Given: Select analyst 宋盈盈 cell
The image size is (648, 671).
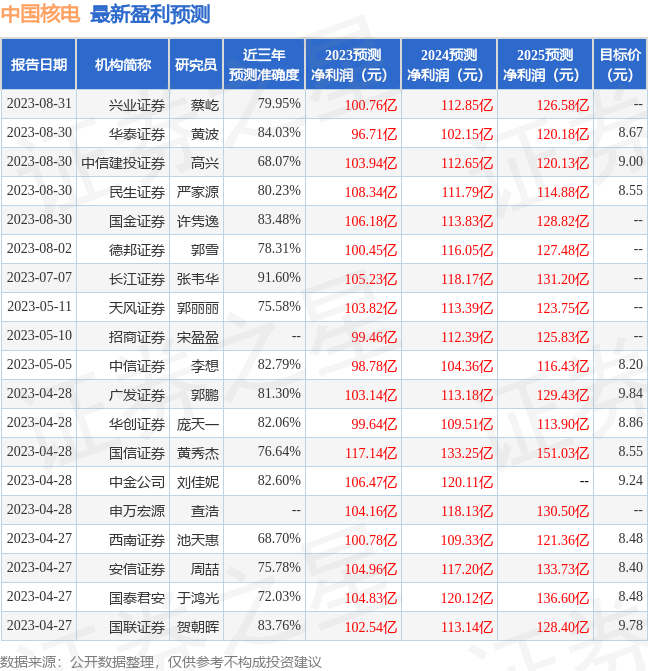Looking at the screenshot, I should point(196,336).
